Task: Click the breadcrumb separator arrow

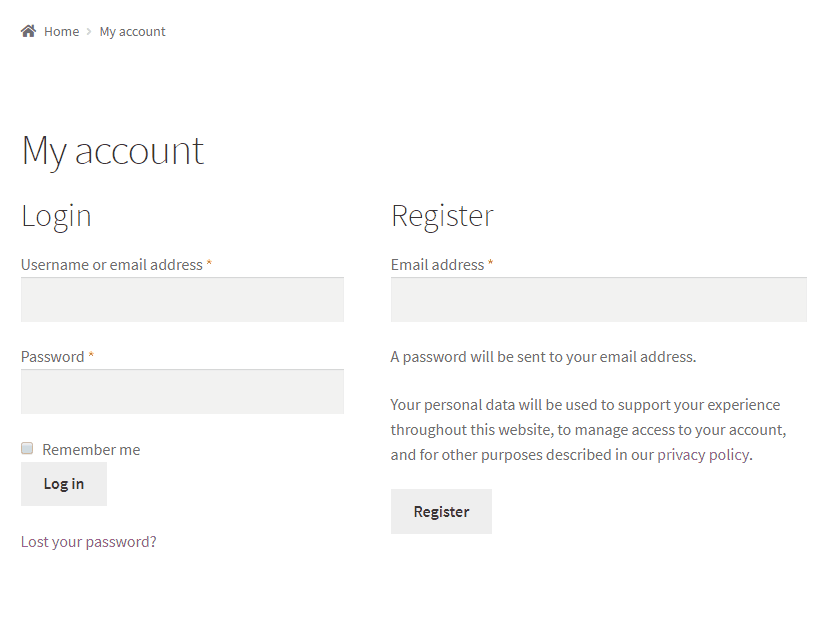Action: point(88,31)
